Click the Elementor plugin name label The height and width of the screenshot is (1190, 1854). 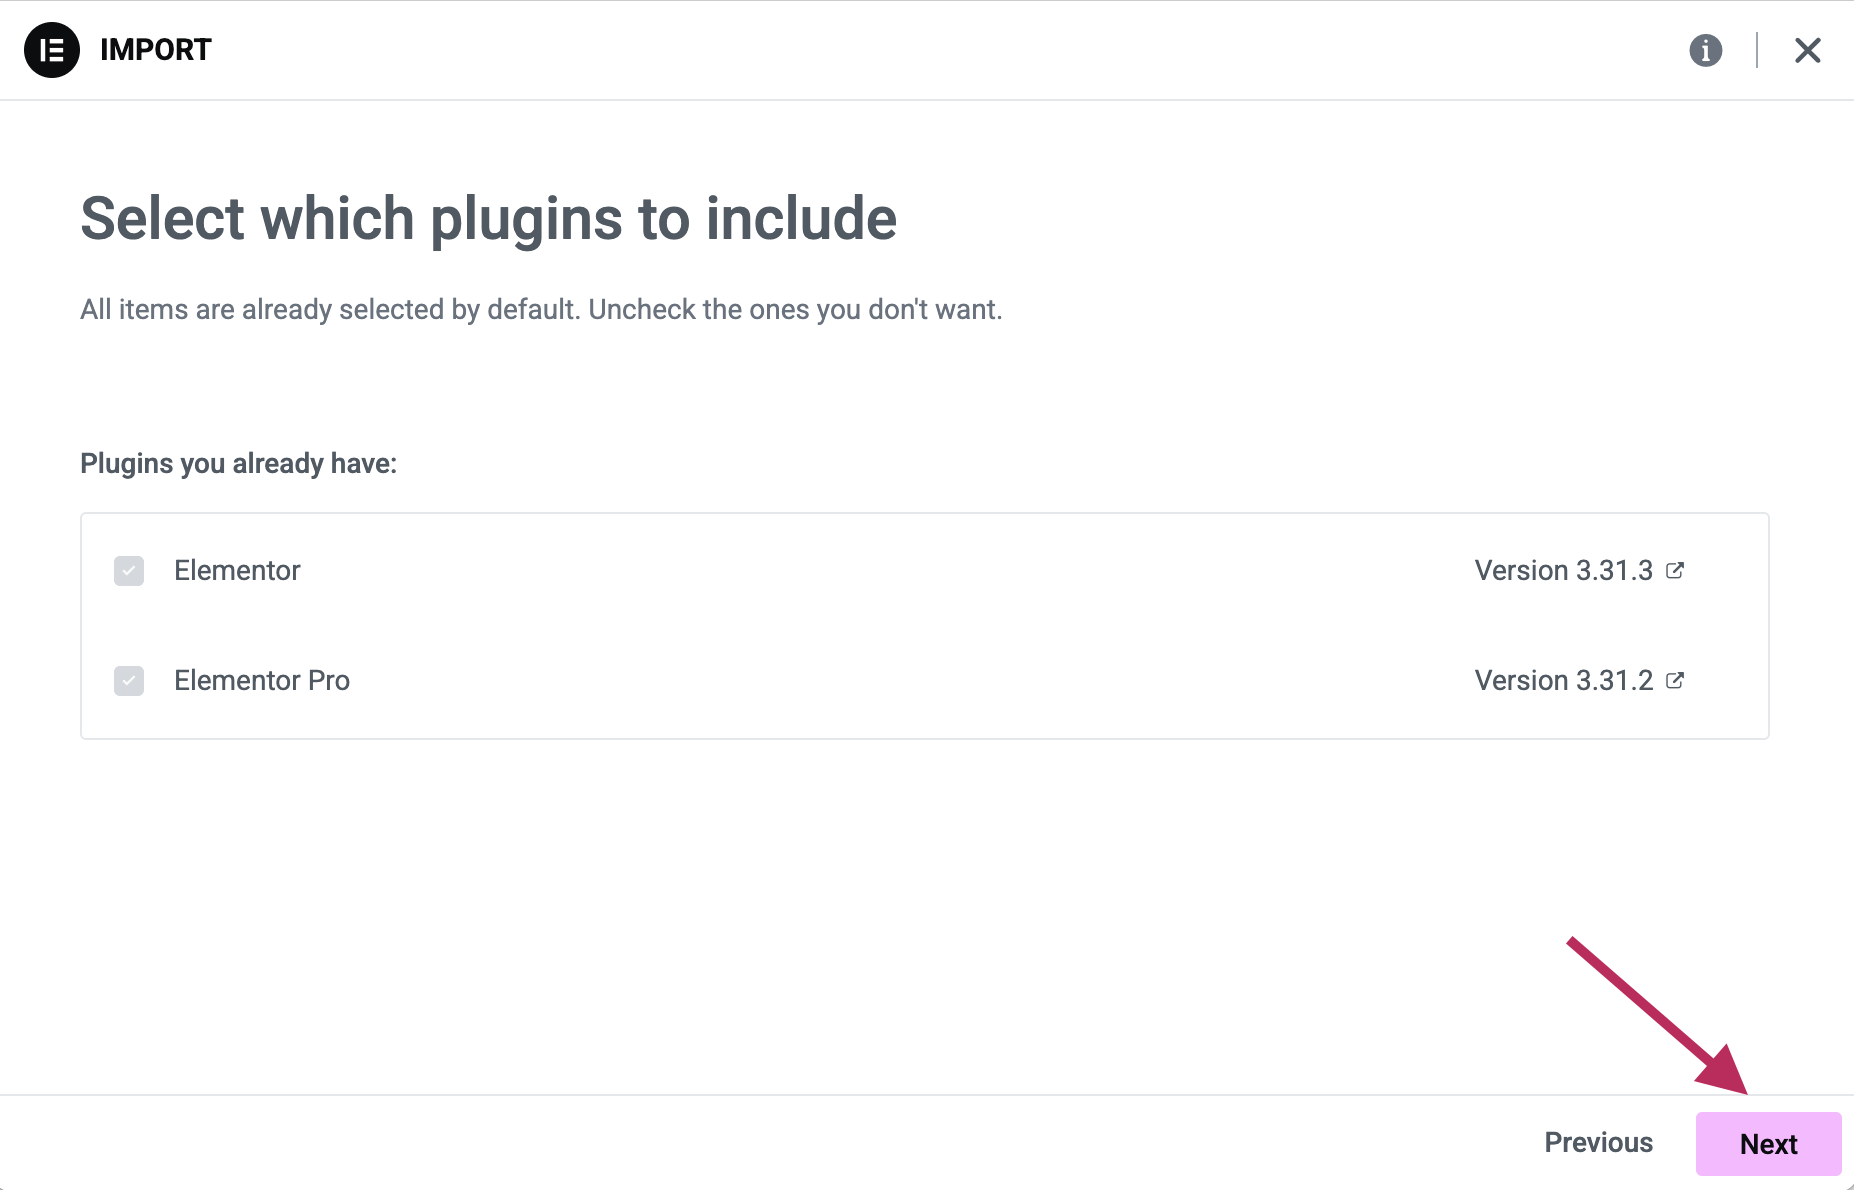tap(237, 571)
